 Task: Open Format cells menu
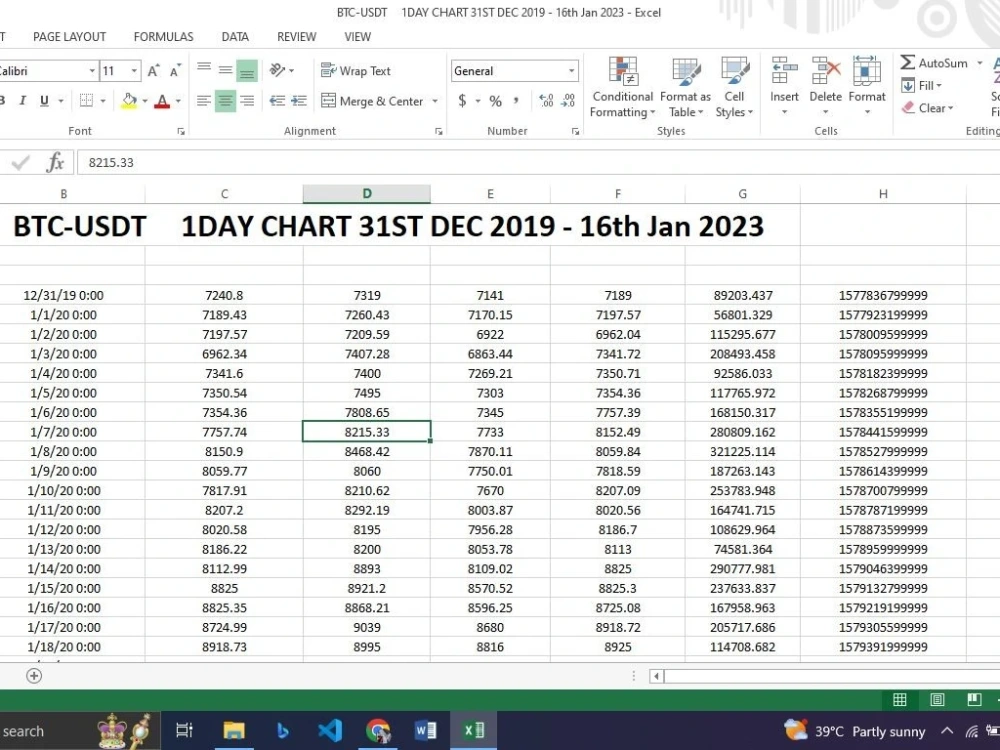tap(867, 86)
